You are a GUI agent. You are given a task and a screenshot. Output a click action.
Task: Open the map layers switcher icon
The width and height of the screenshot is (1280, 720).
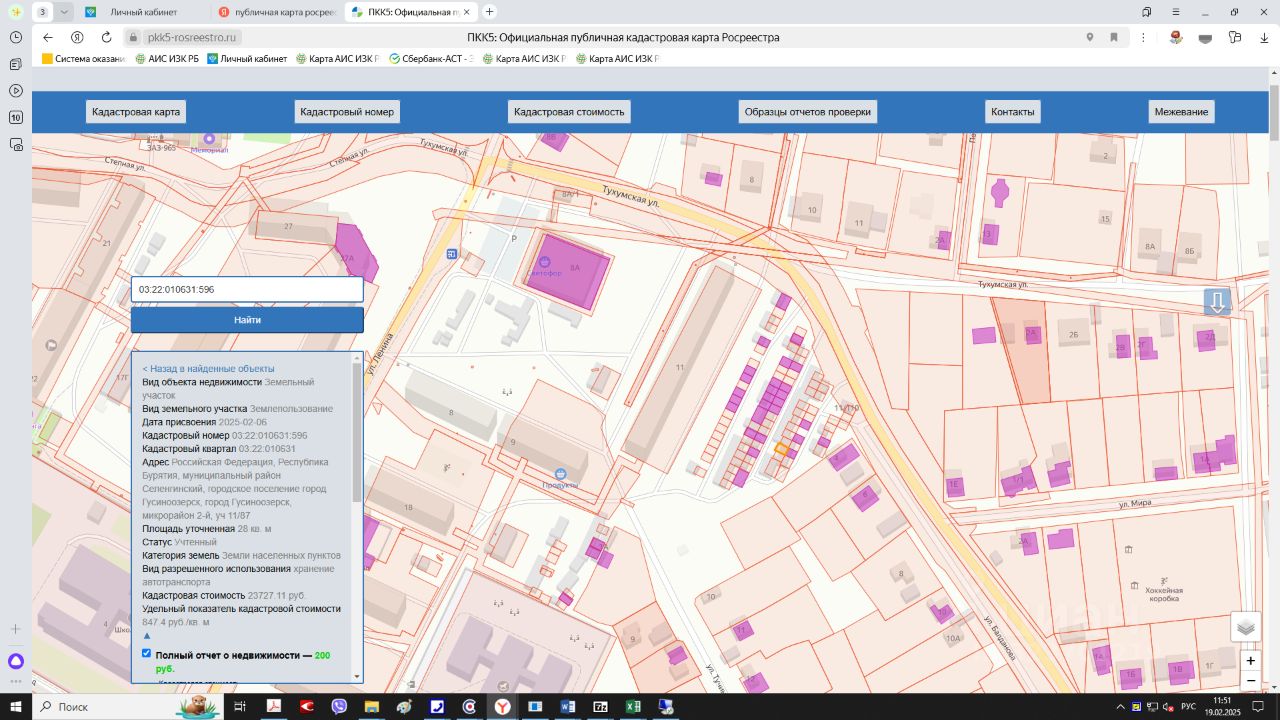[1245, 627]
